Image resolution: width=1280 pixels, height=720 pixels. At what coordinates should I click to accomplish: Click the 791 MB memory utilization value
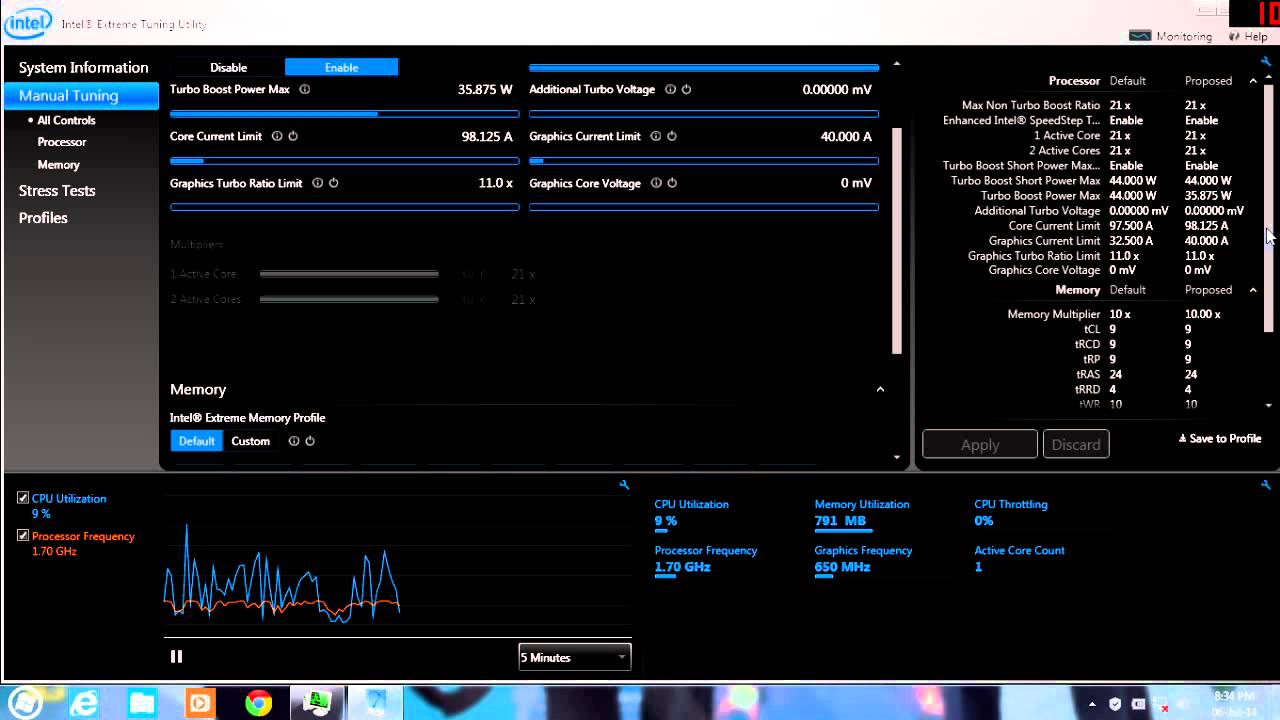840,521
